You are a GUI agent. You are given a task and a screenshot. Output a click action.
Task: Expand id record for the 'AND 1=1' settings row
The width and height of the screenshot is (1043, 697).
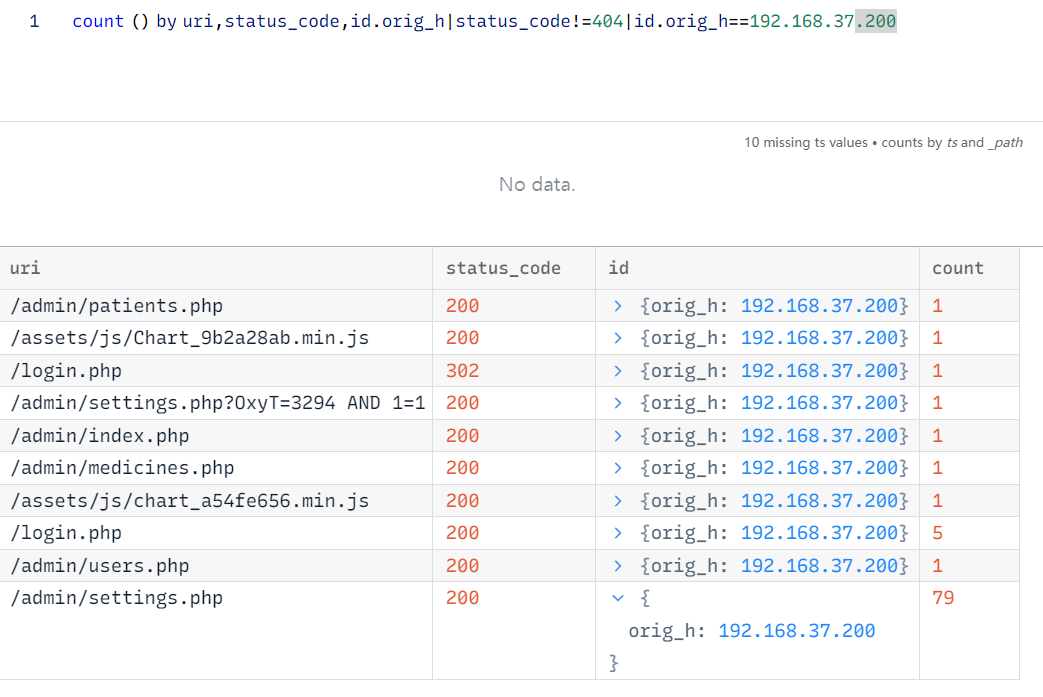pos(618,403)
